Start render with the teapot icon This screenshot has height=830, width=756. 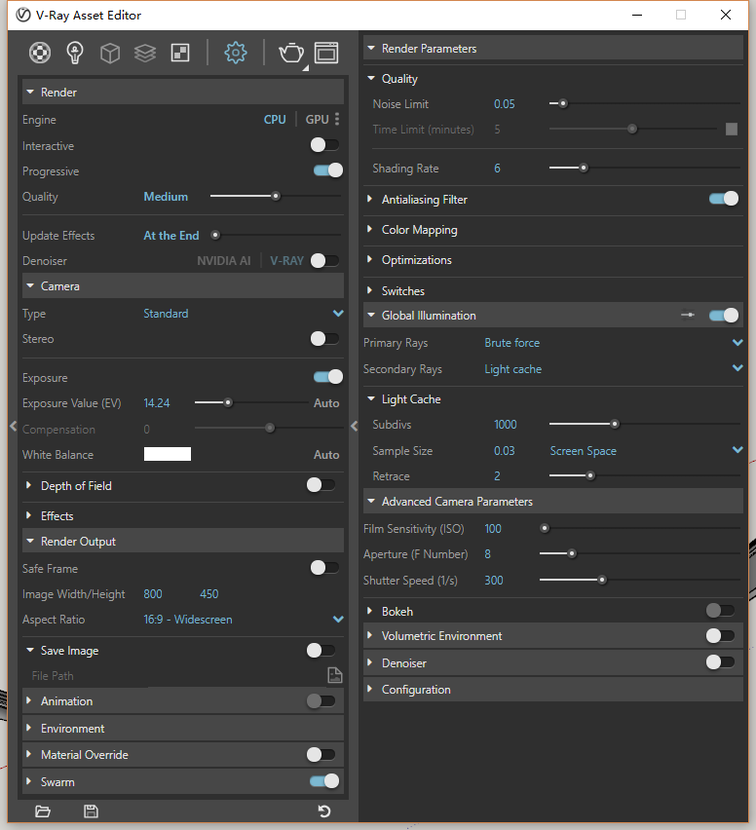291,53
